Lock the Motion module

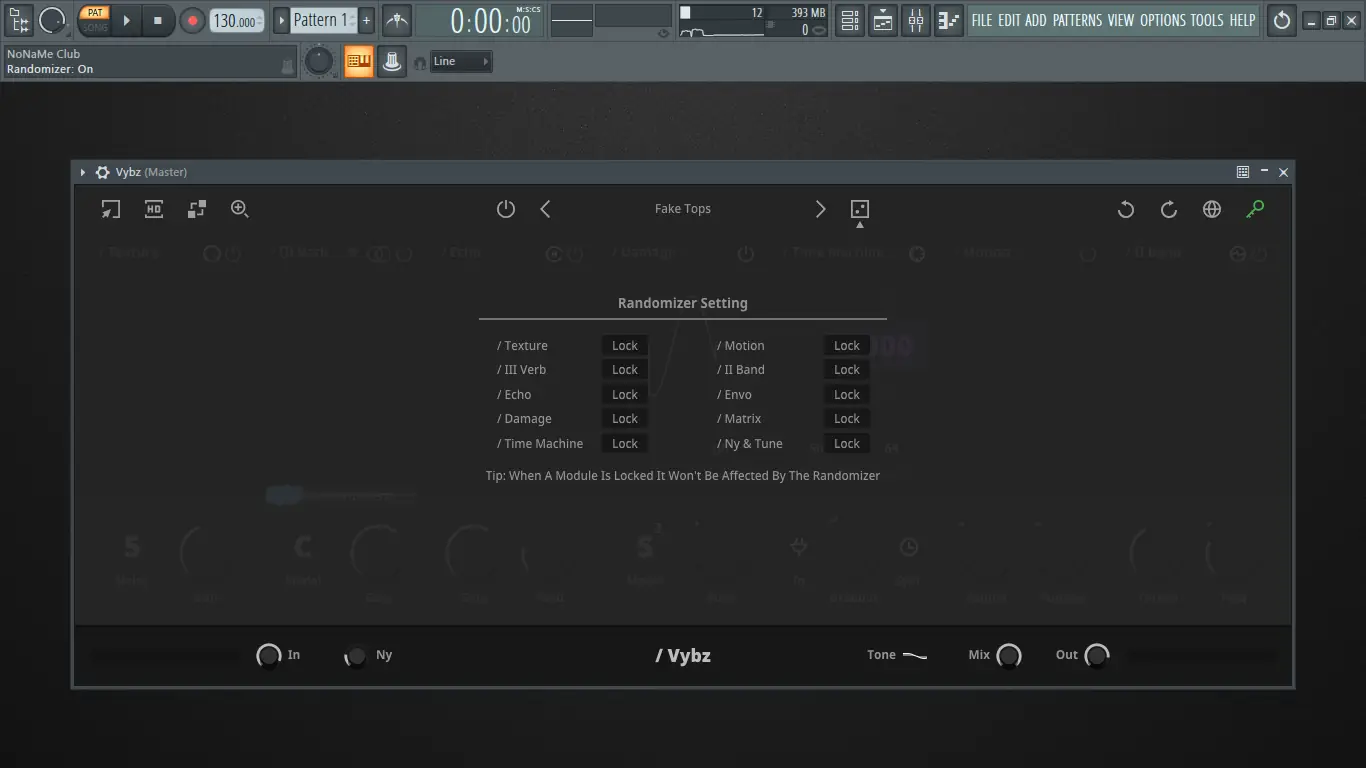[x=847, y=346]
